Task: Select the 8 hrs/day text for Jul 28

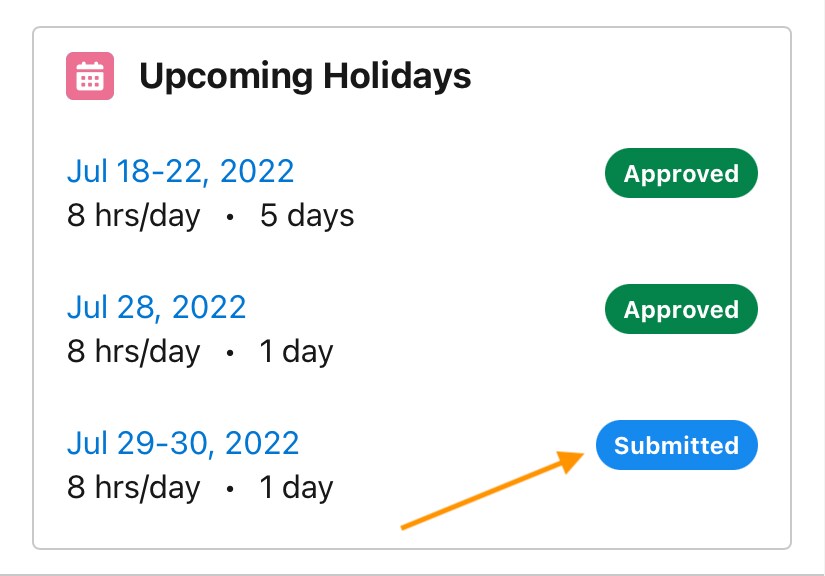Action: [x=136, y=351]
